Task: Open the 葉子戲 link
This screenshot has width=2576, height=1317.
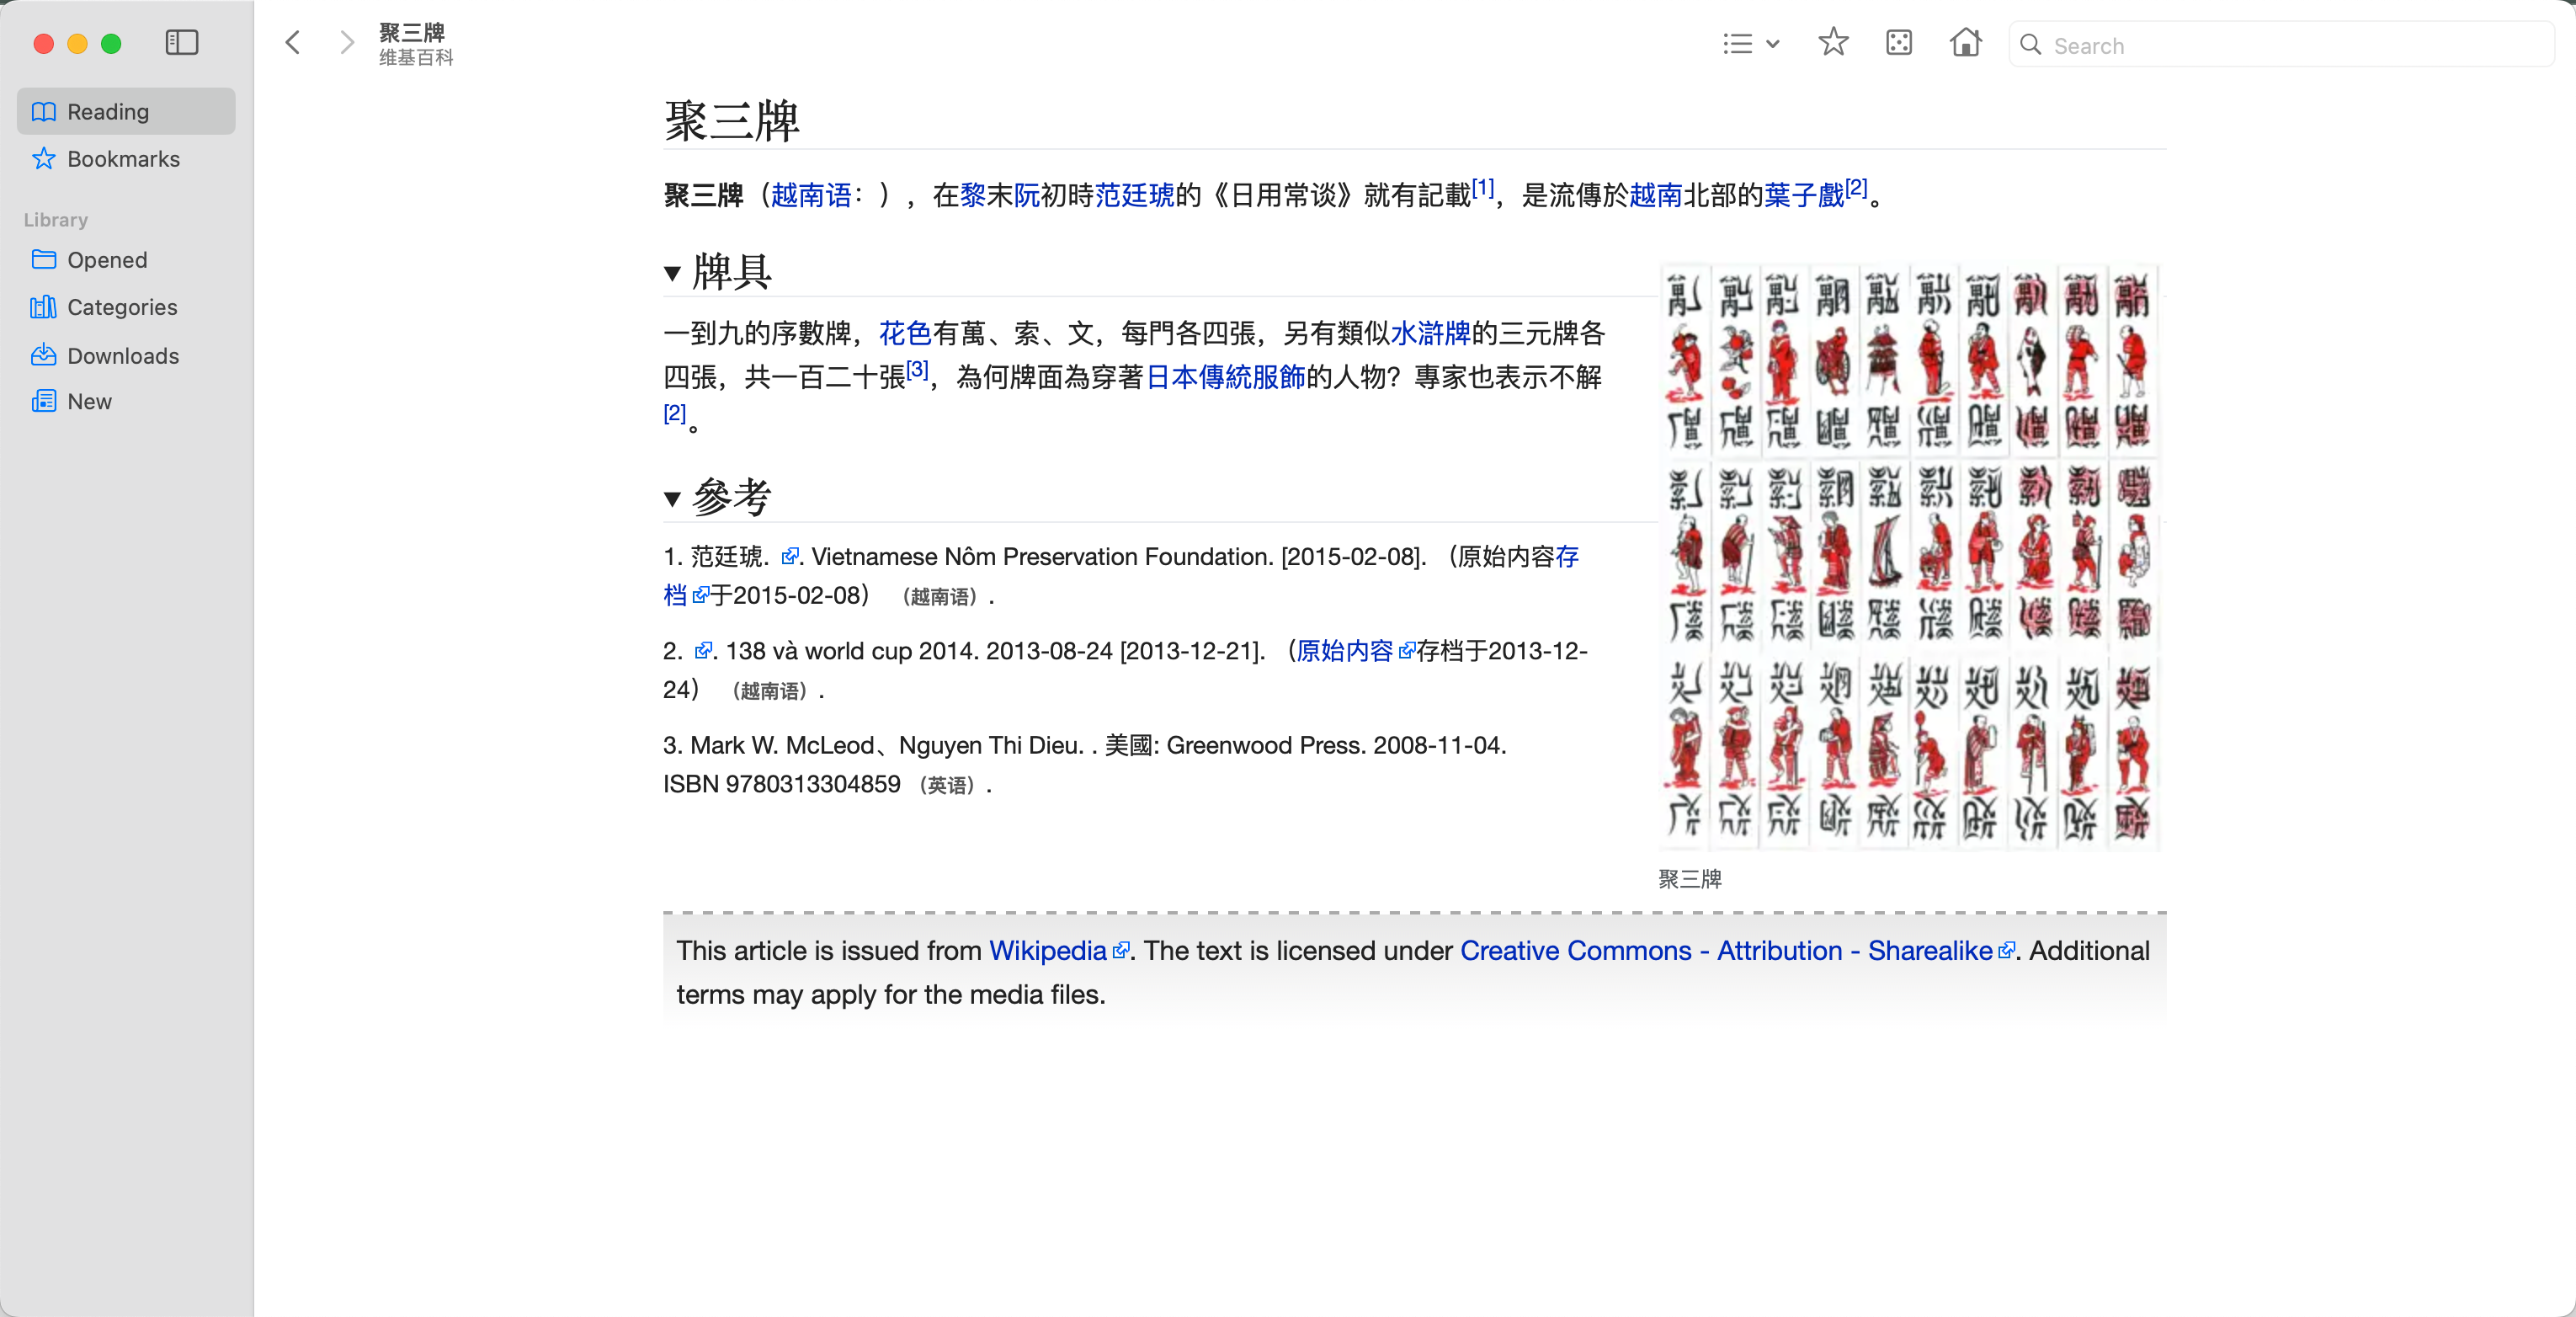Action: pos(1804,195)
